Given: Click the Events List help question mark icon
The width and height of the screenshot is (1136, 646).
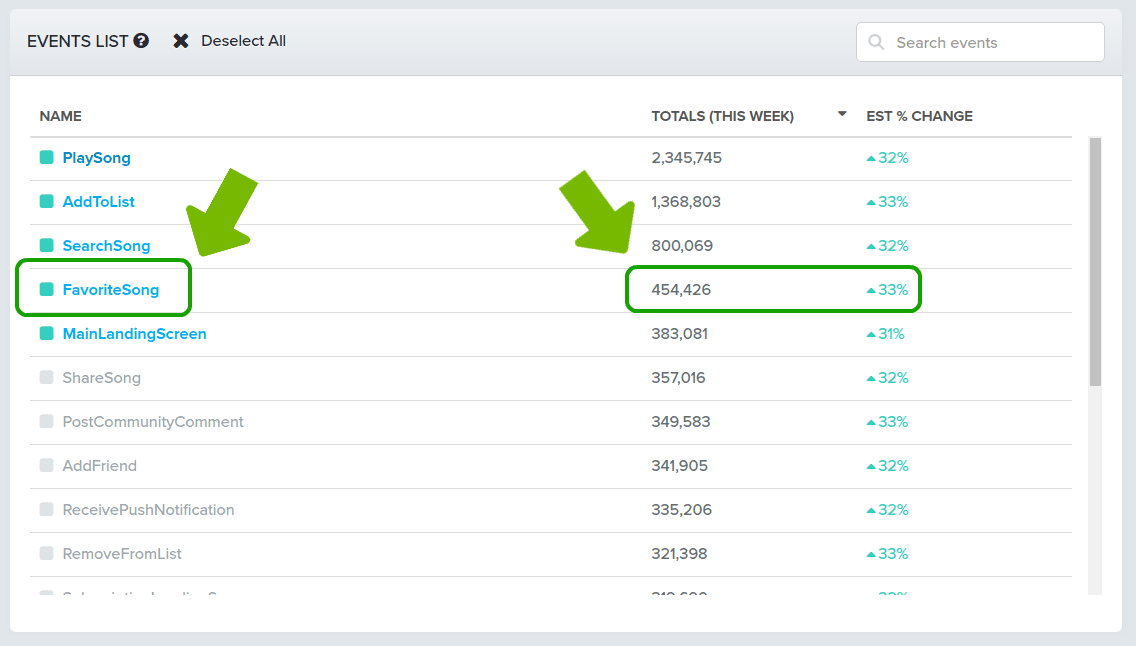Looking at the screenshot, I should [141, 41].
